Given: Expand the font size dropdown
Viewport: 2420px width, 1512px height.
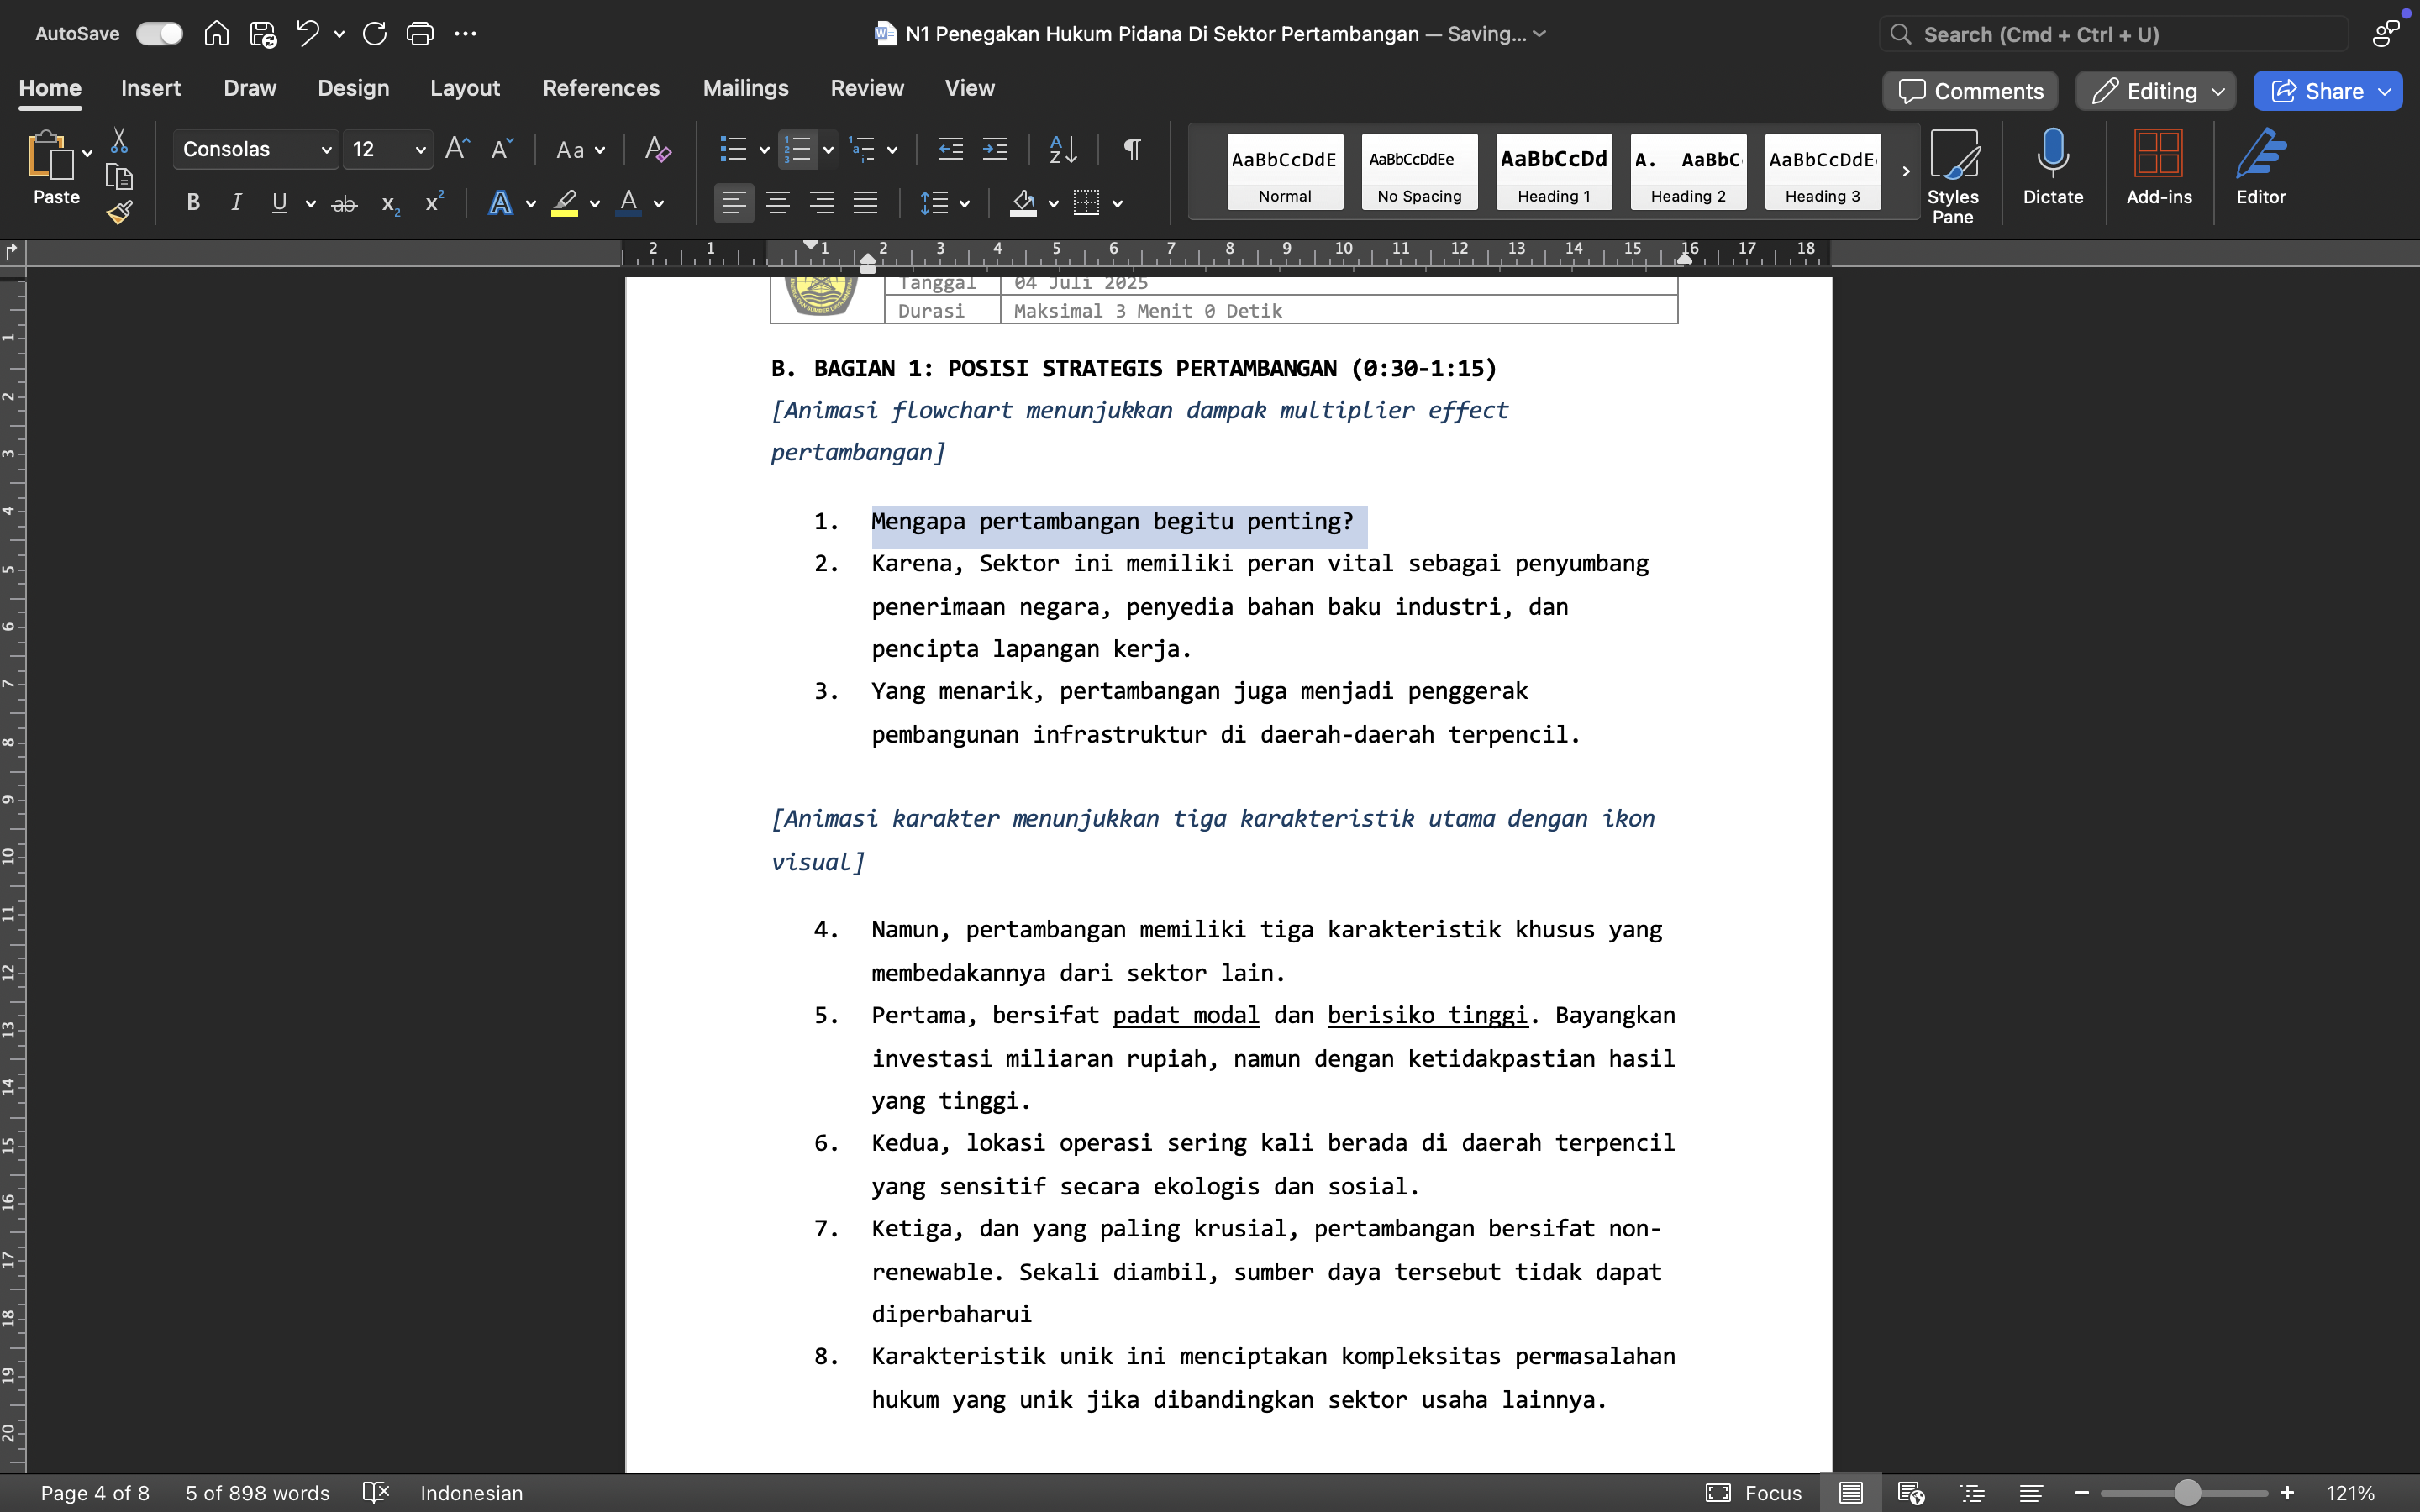Looking at the screenshot, I should (420, 150).
